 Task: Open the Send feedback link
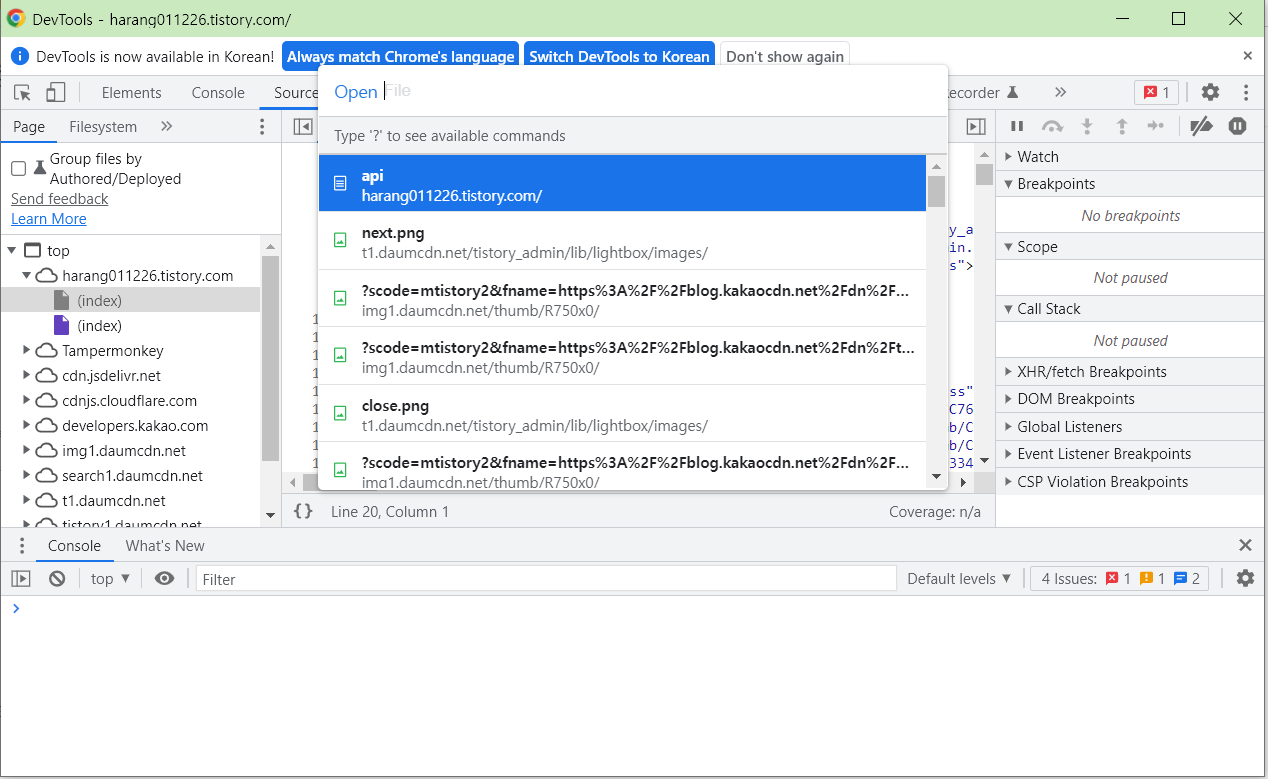tap(59, 199)
